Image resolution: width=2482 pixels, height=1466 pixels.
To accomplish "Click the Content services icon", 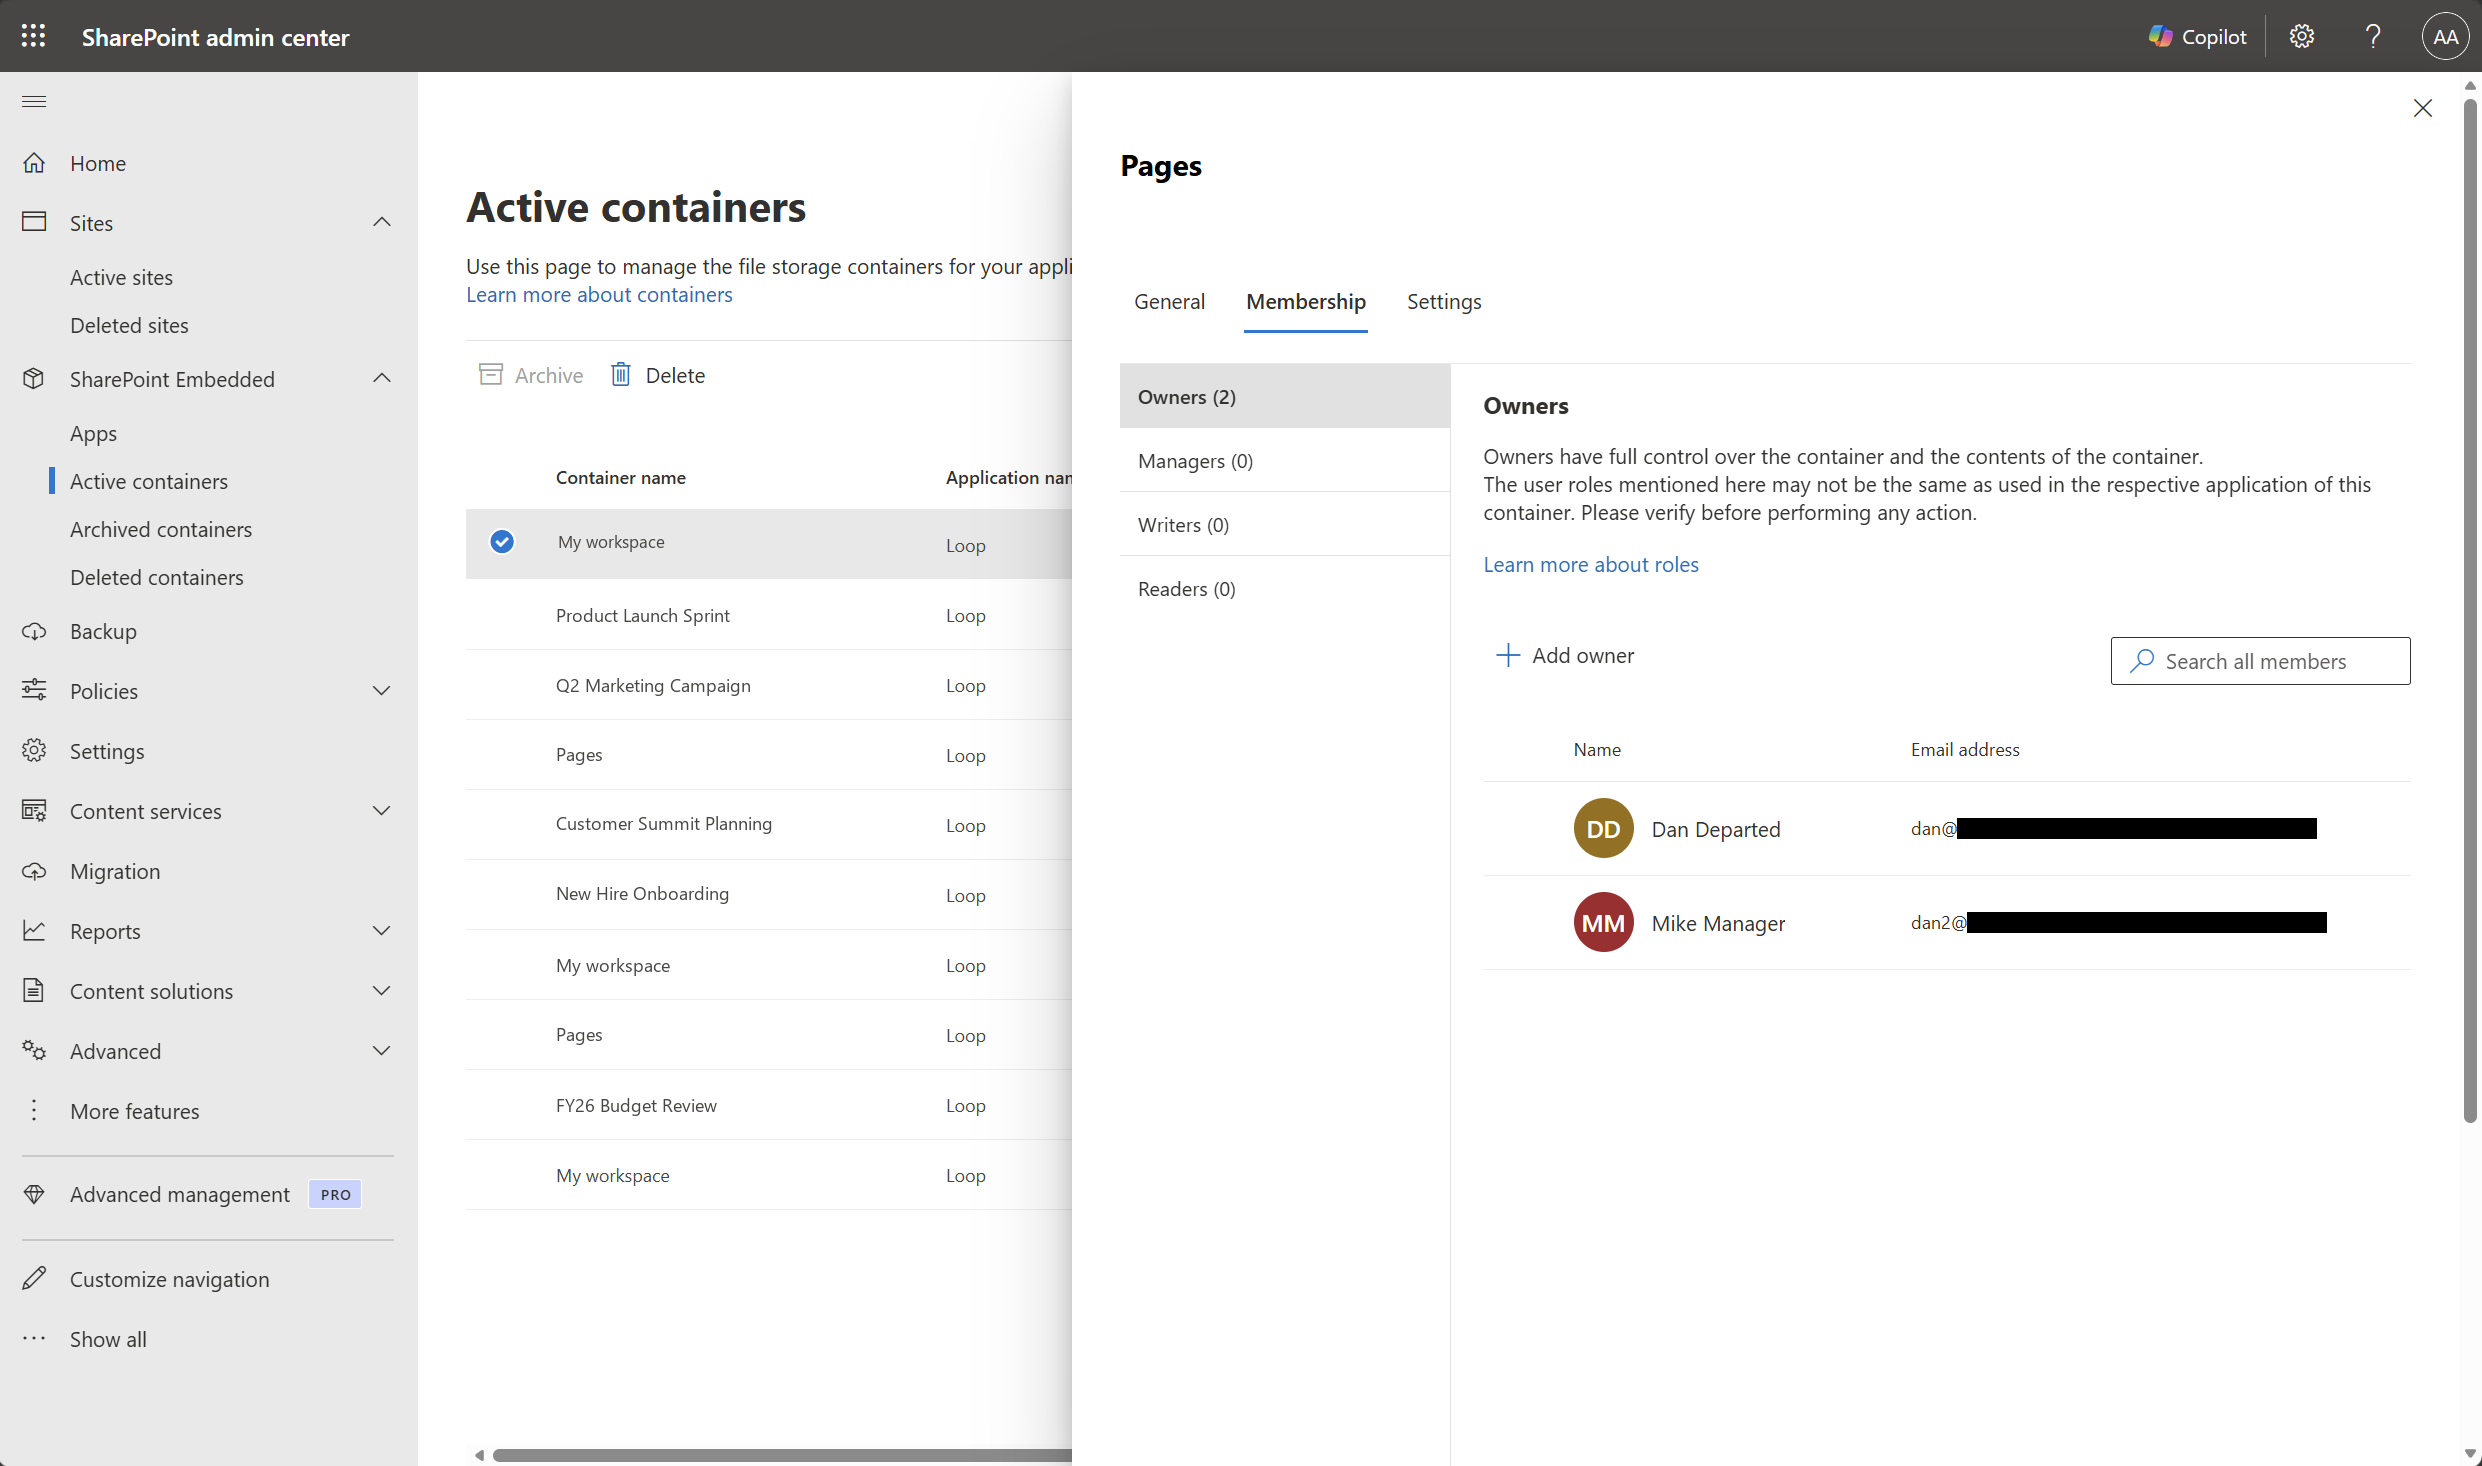I will [34, 810].
